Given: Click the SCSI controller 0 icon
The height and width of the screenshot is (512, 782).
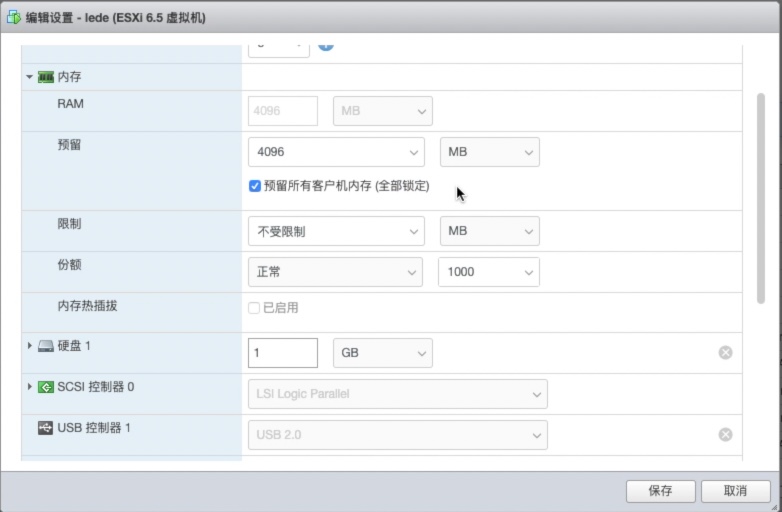Looking at the screenshot, I should pyautogui.click(x=46, y=387).
